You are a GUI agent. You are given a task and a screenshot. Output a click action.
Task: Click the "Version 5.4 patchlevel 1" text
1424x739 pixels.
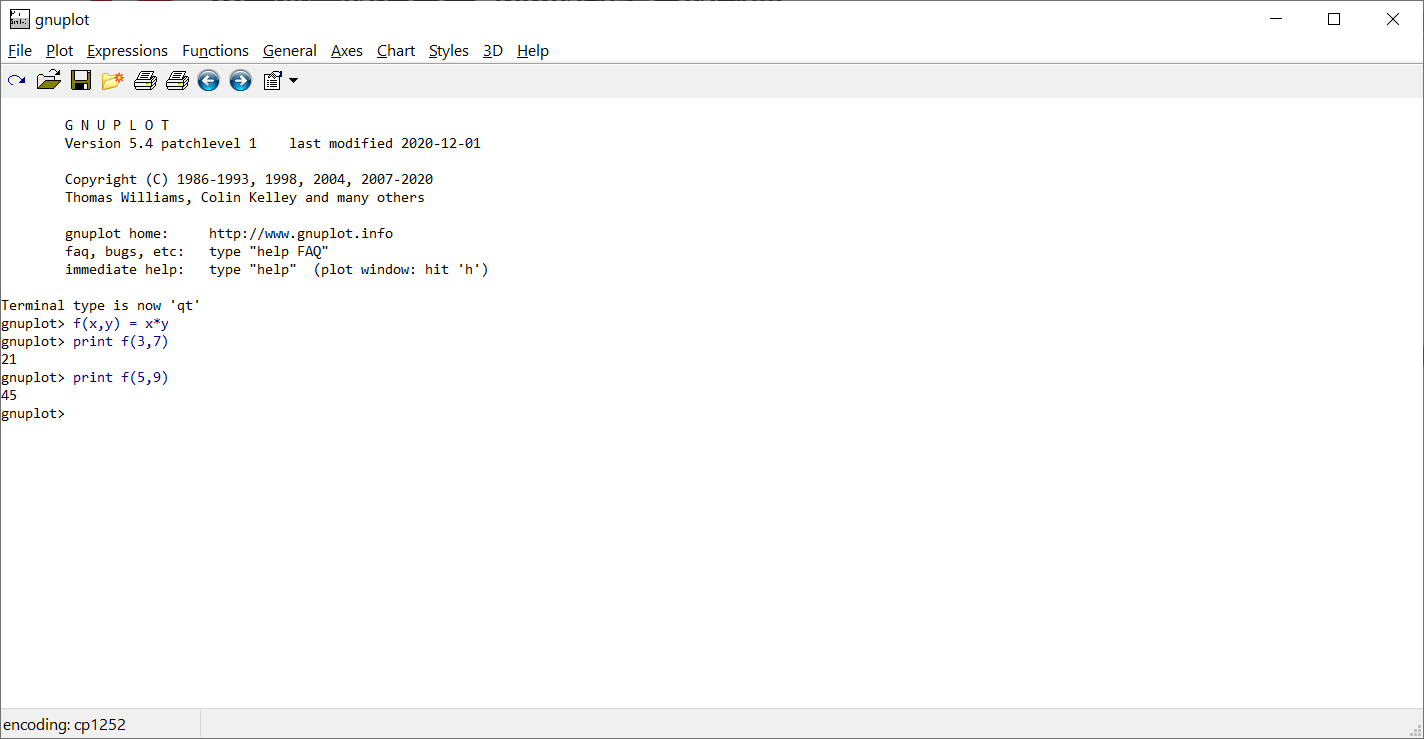coord(161,143)
